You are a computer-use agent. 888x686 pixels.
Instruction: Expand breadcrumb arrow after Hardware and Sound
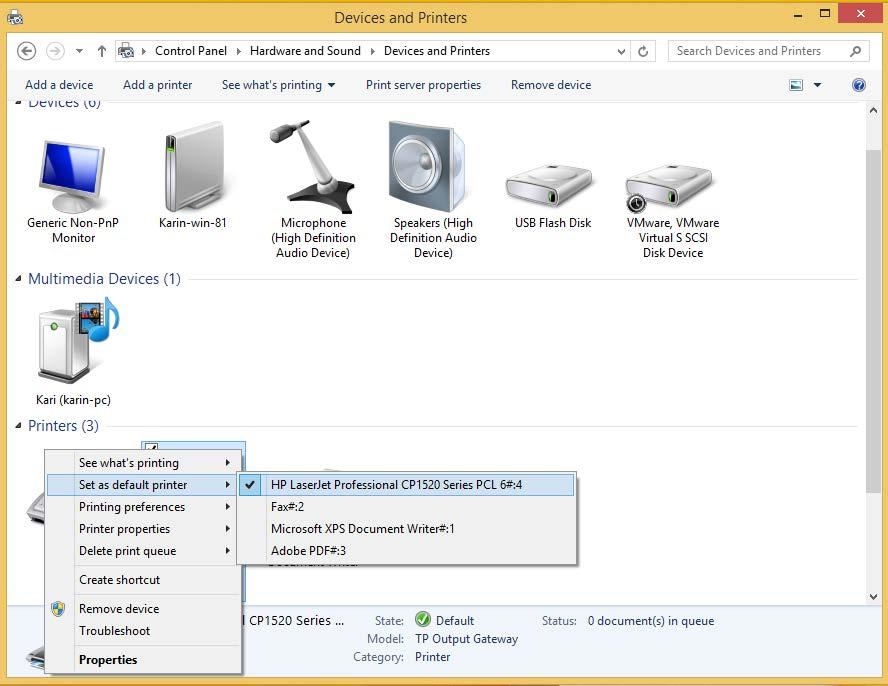372,52
